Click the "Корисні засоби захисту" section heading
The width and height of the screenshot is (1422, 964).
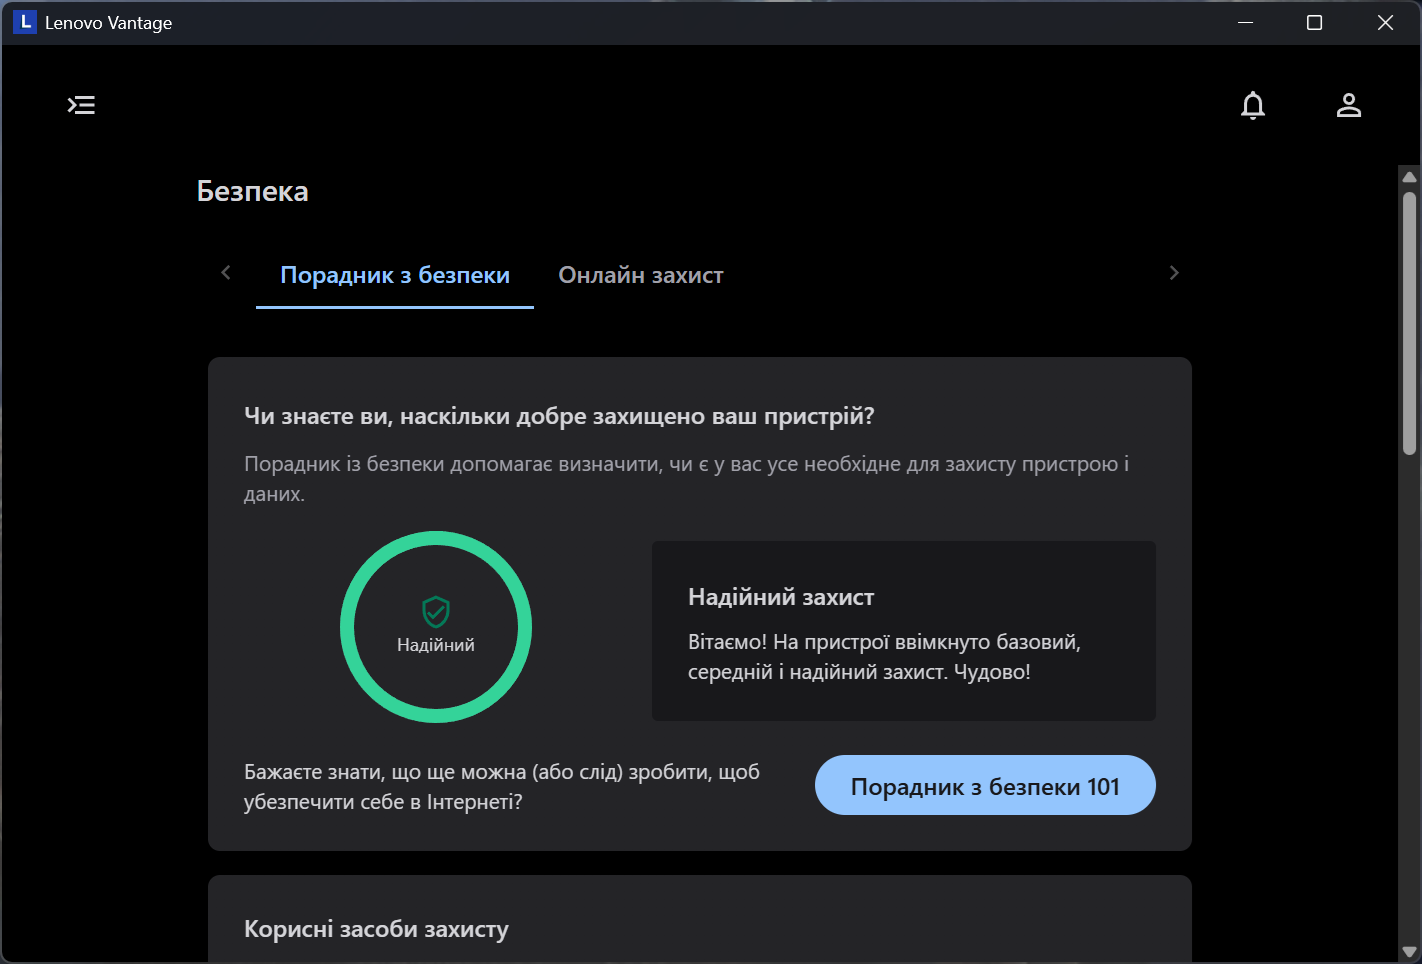click(376, 929)
